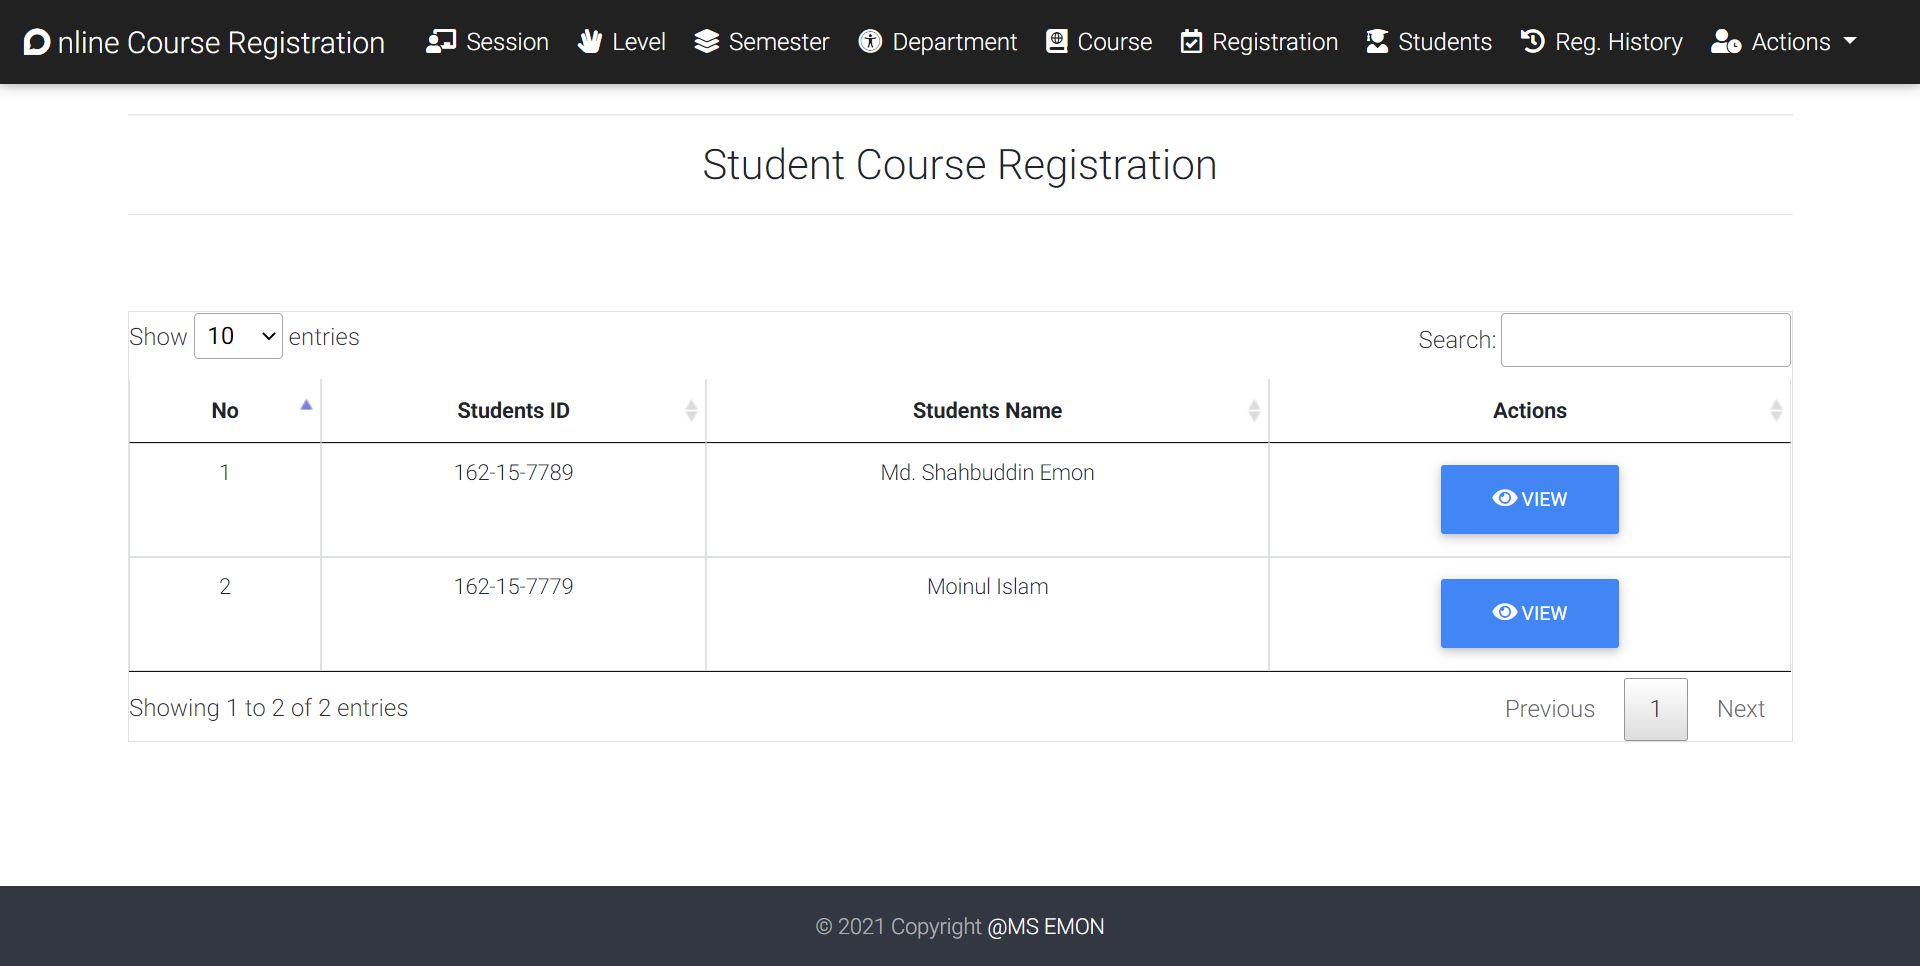Screen dimensions: 1920x966
Task: Click the Semester layers icon
Action: [709, 42]
